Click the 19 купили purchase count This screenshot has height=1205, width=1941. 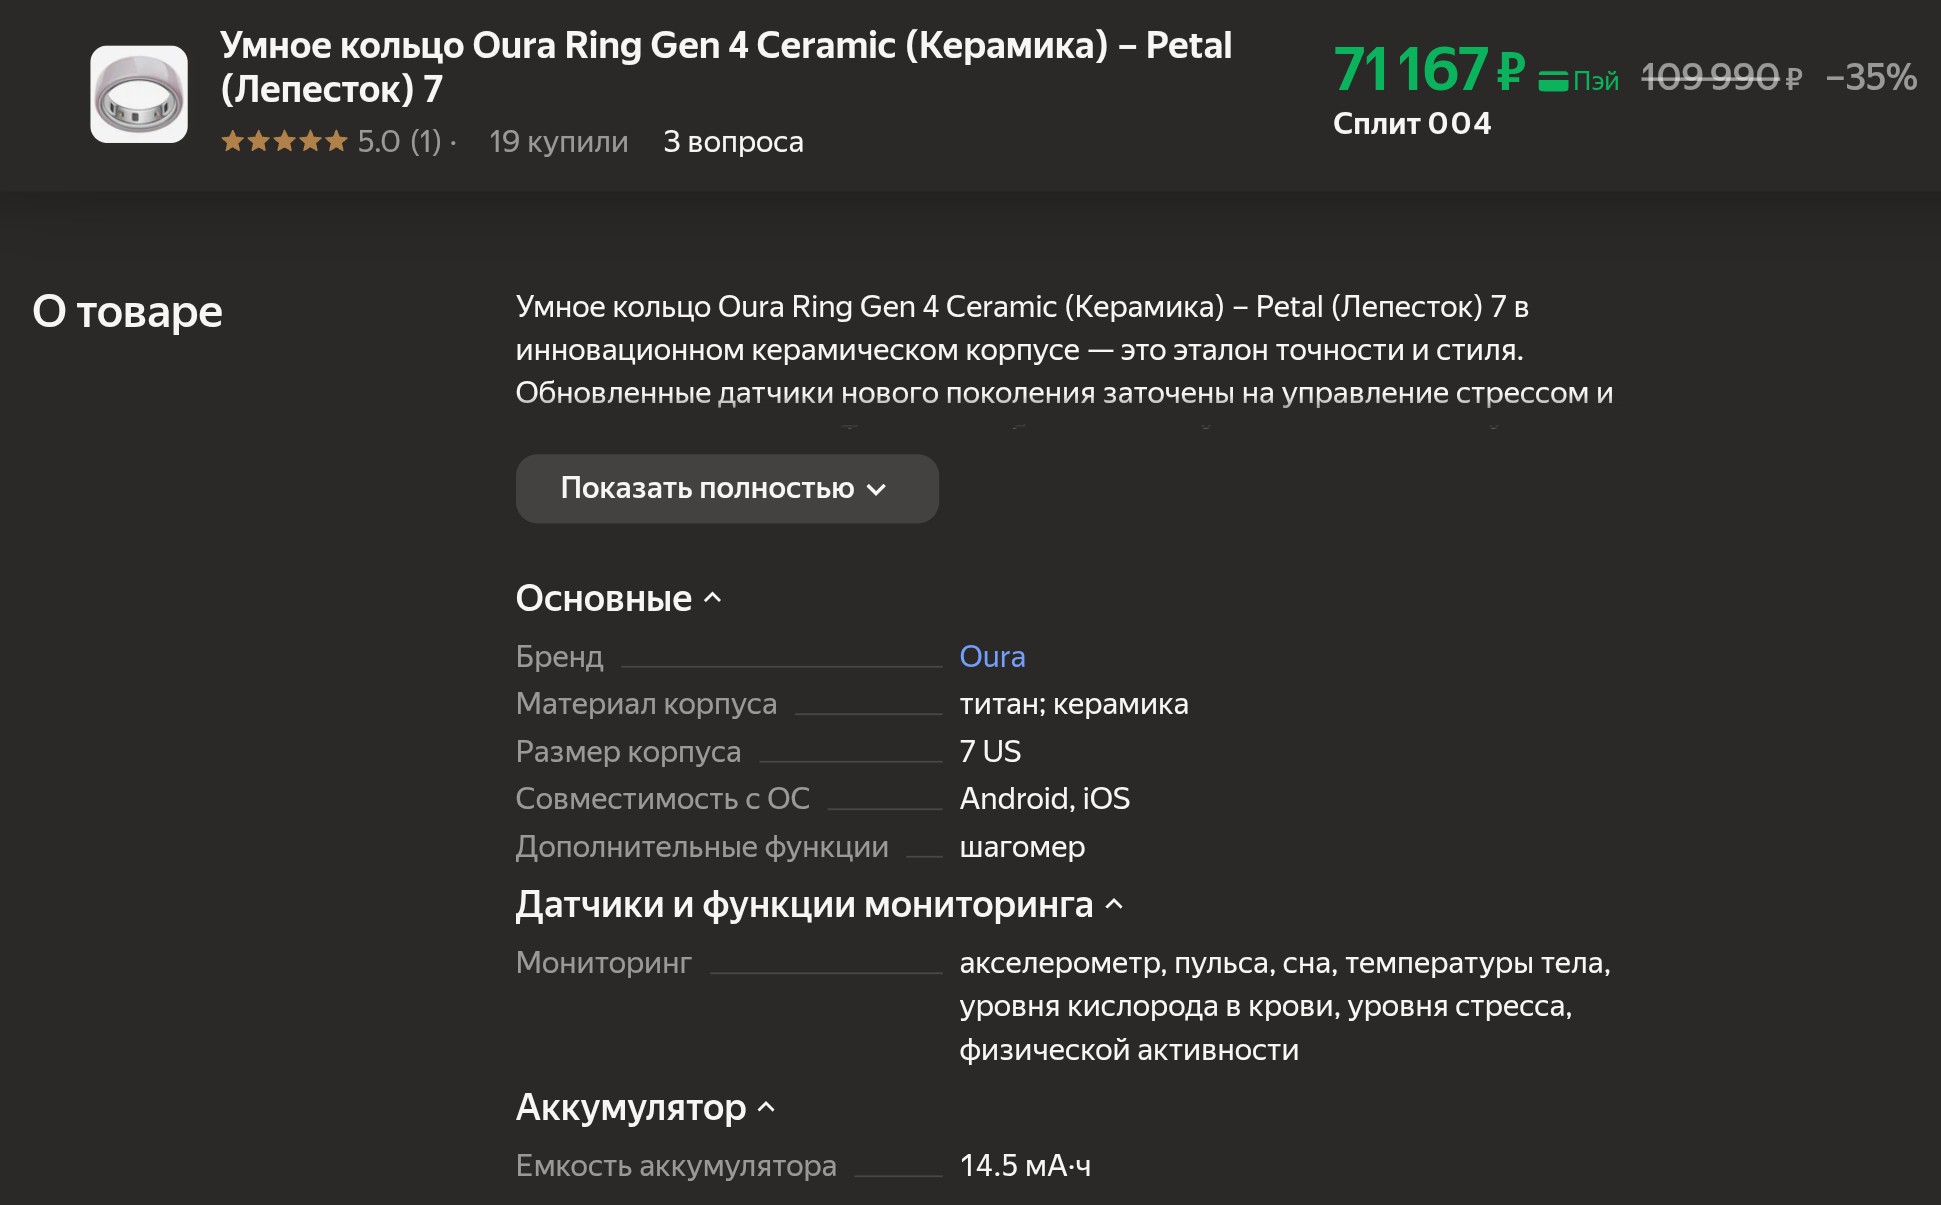pyautogui.click(x=558, y=141)
